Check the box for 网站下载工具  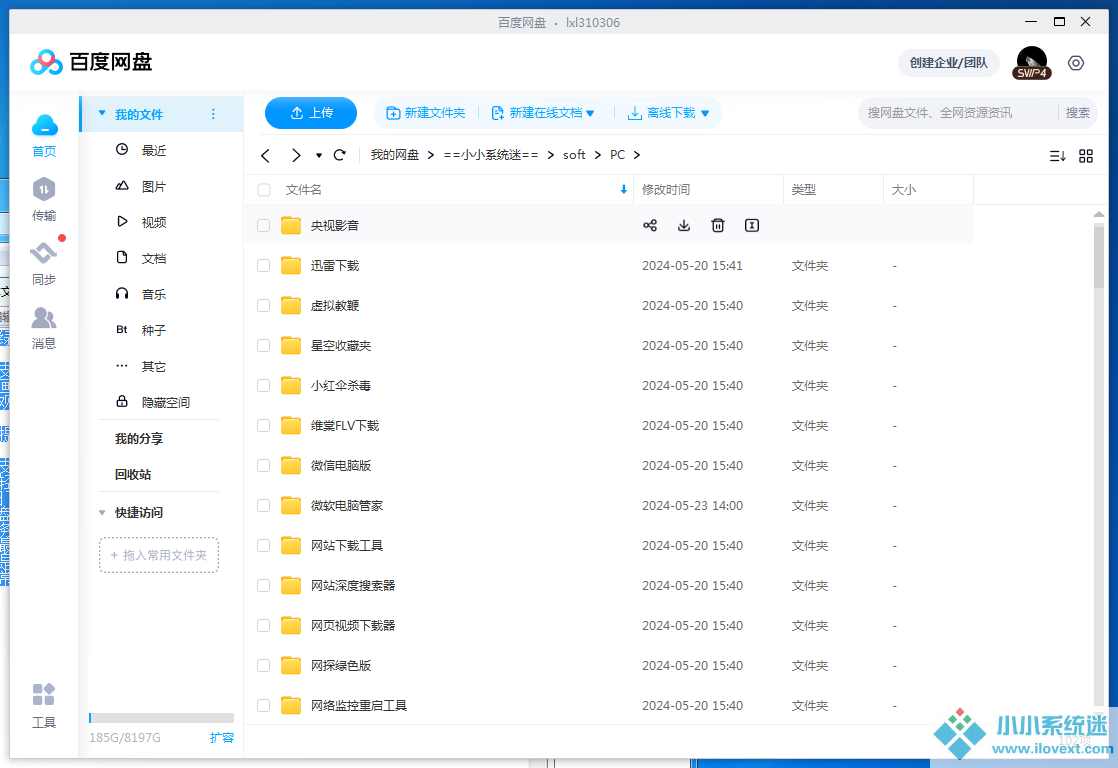[x=264, y=545]
